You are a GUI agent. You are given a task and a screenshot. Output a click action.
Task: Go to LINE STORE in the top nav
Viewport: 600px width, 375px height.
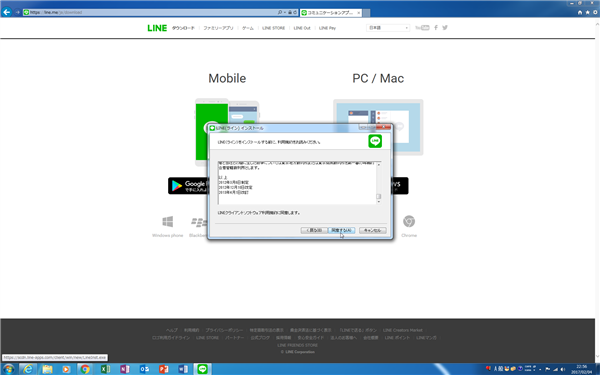pos(273,28)
